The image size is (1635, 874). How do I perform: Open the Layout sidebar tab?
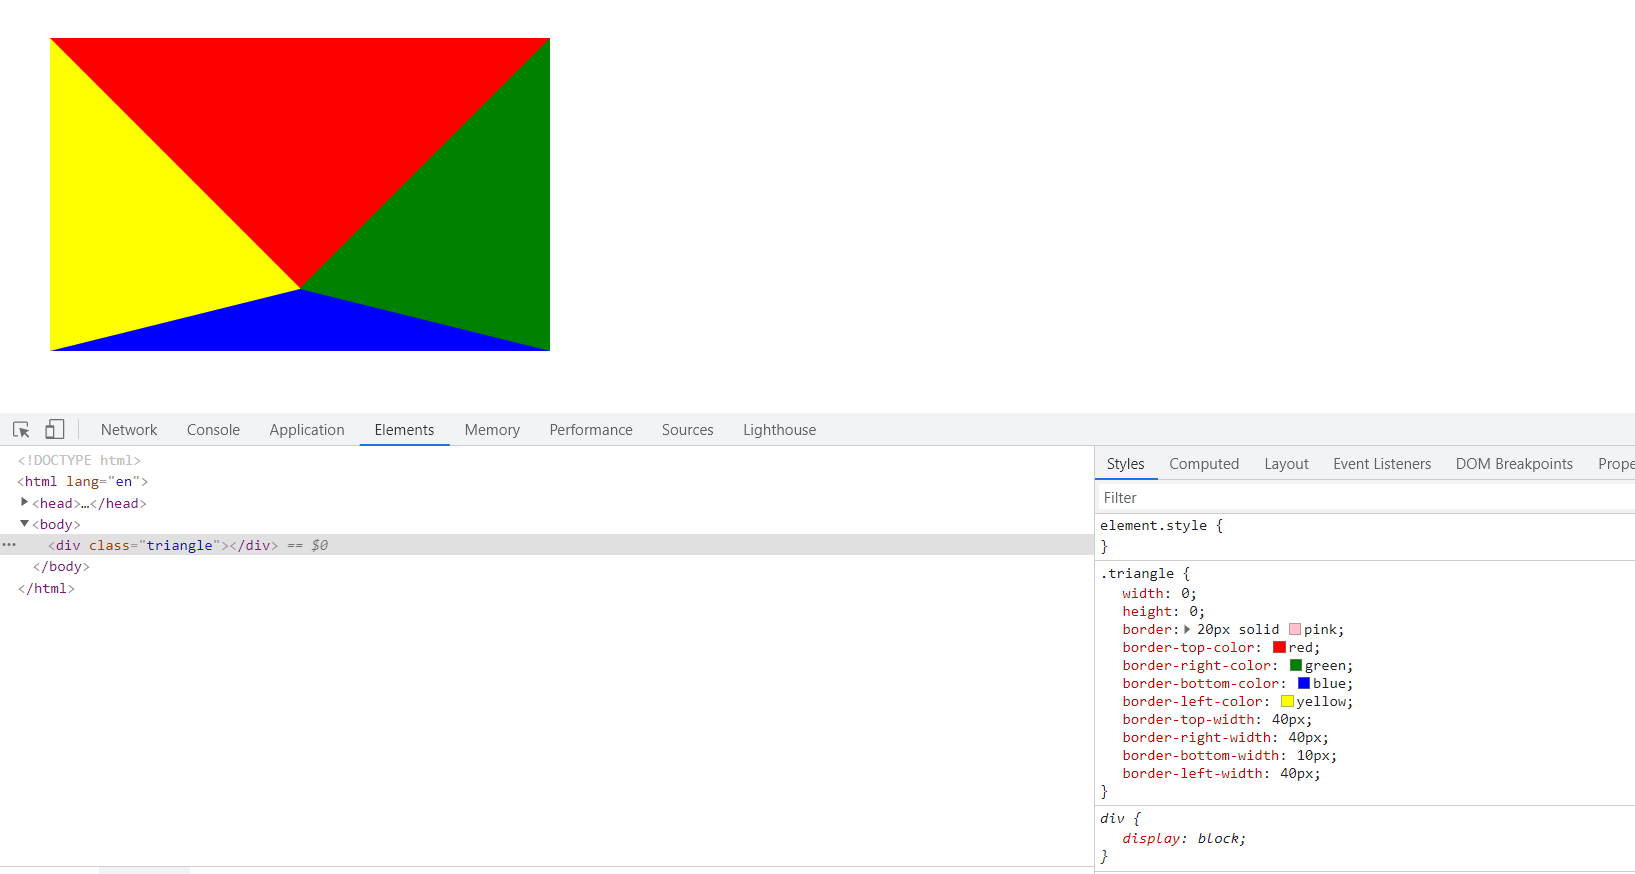coord(1286,464)
